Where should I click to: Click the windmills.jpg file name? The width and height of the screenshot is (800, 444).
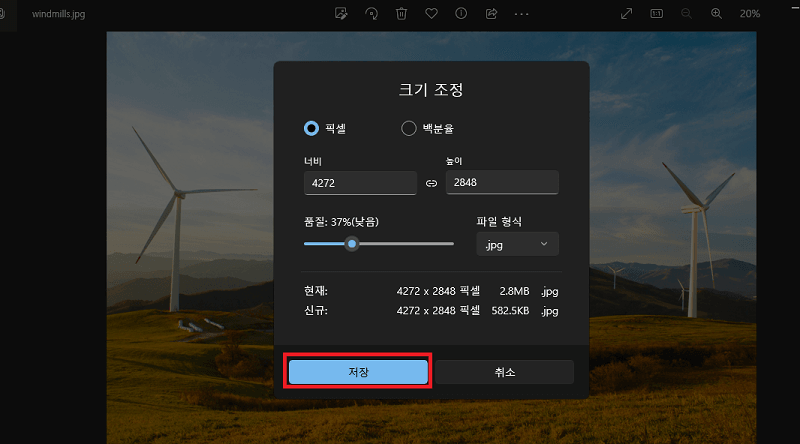[59, 14]
